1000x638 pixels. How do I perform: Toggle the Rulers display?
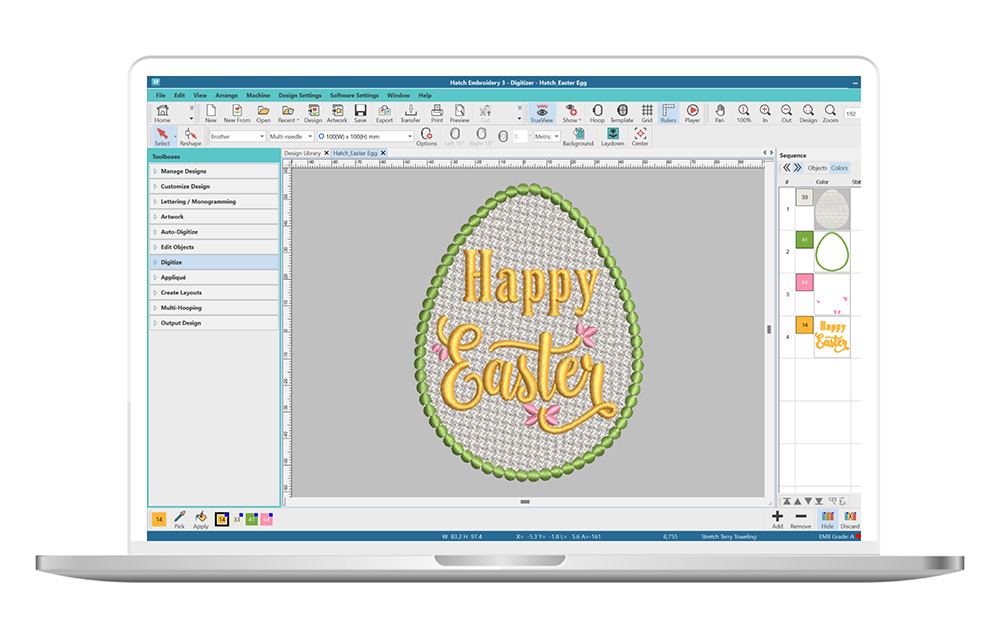point(667,111)
